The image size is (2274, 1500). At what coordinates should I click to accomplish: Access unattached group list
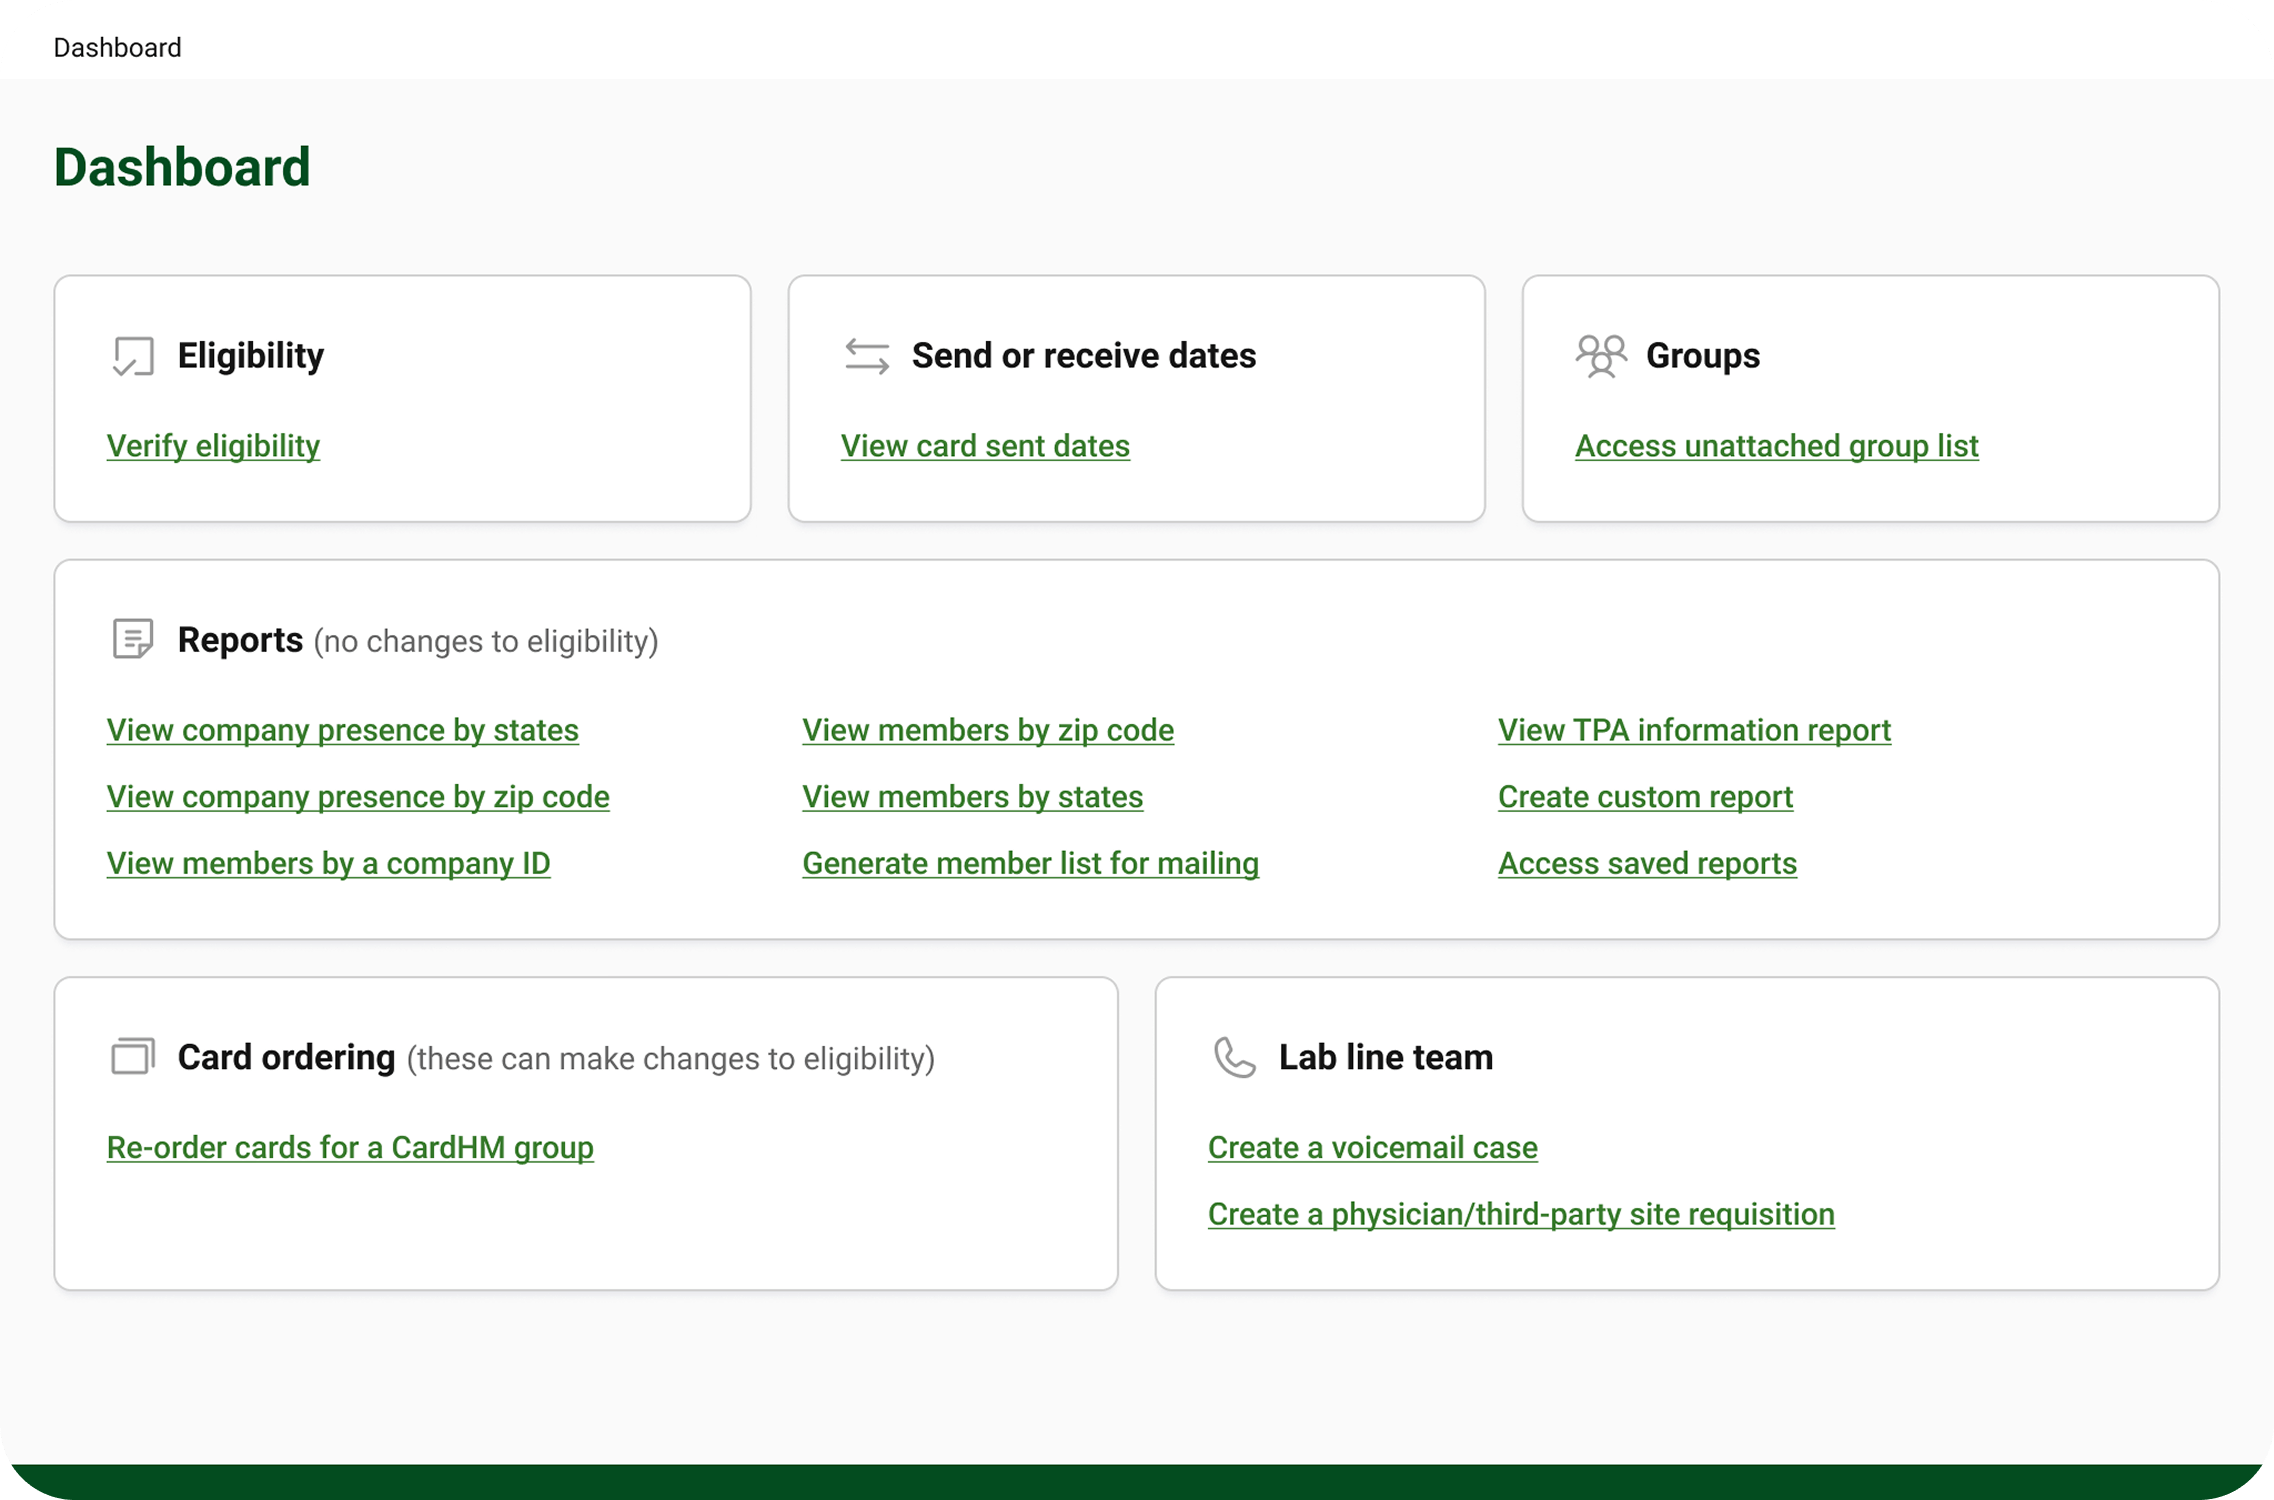1776,446
